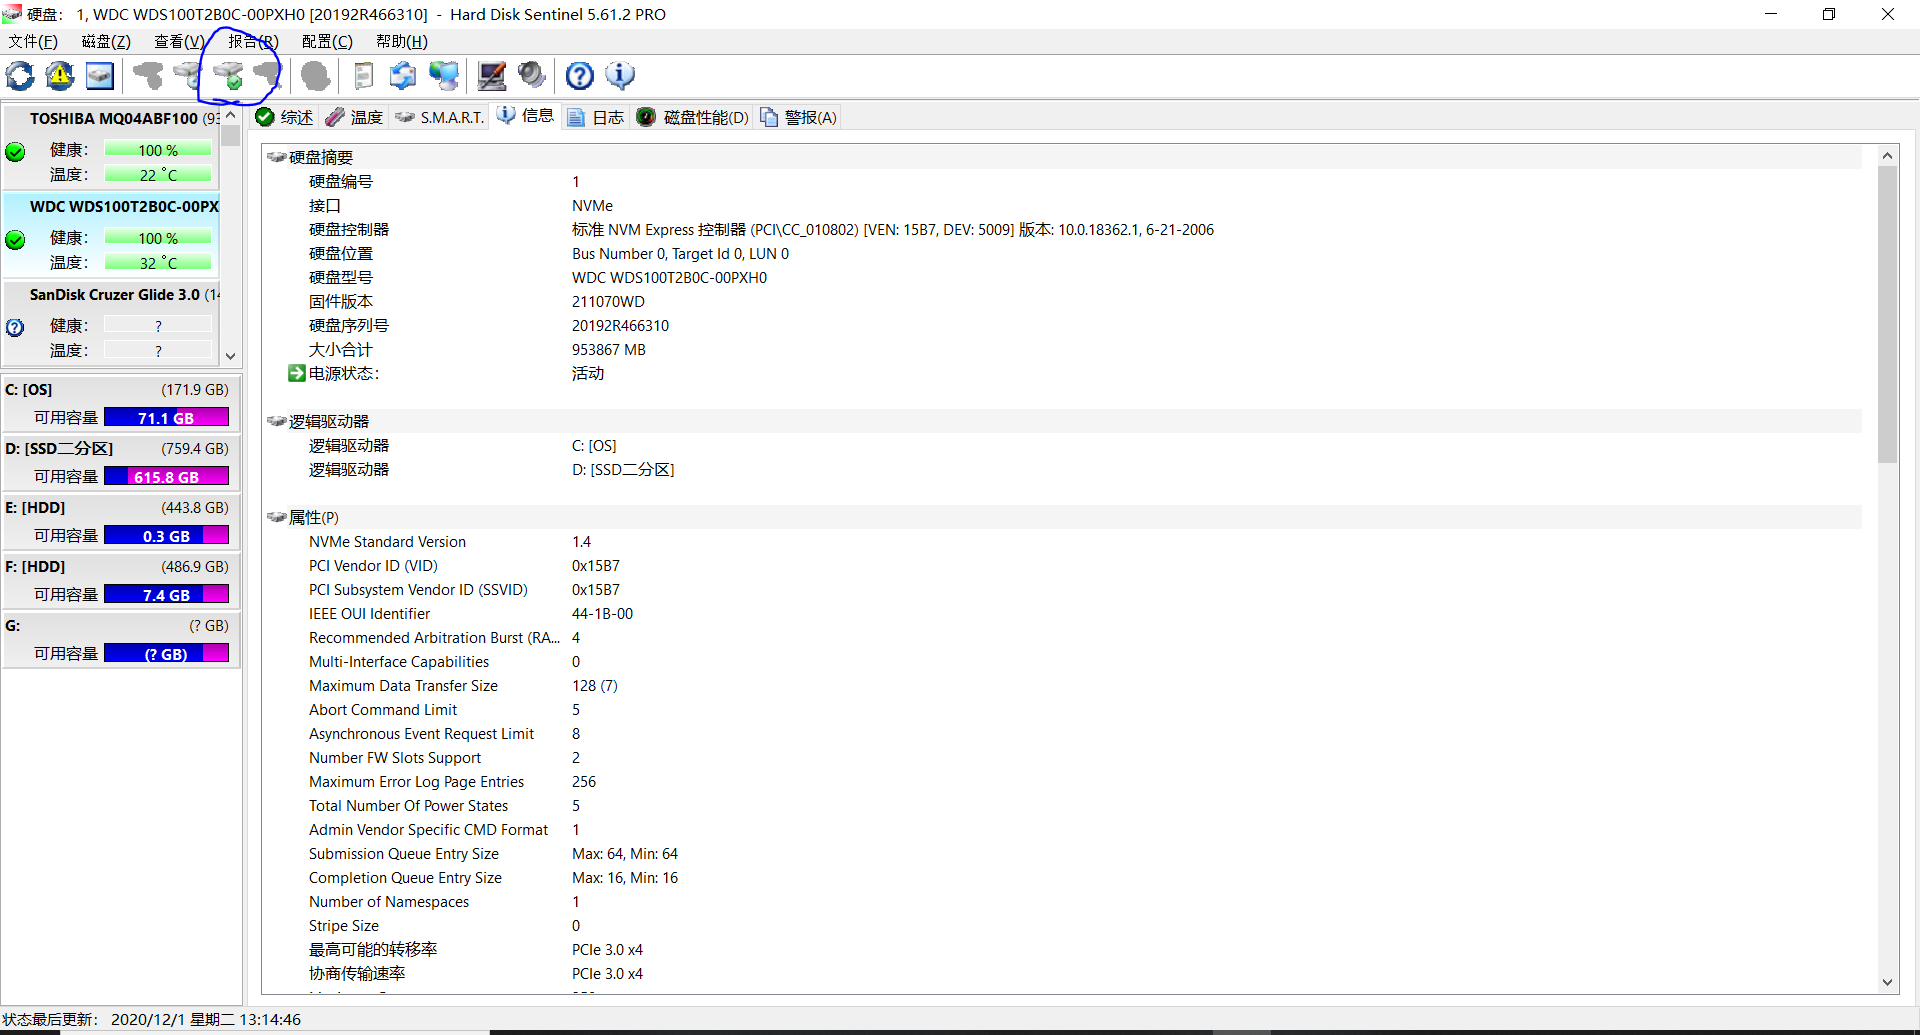
Task: Click the disk list scroll up arrow
Action: (230, 115)
